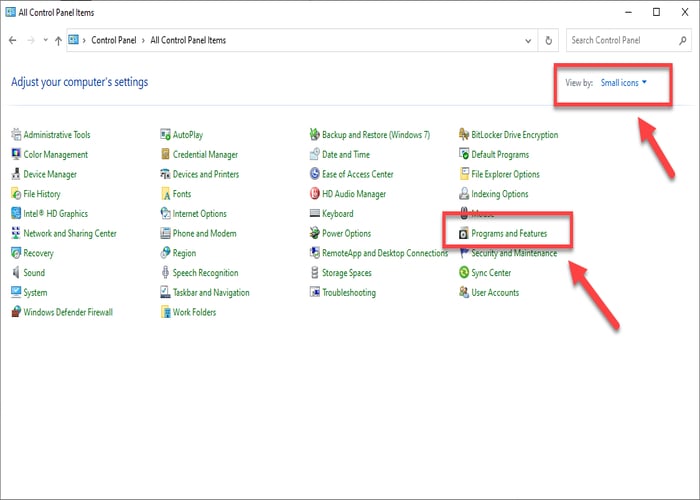Click Phone and Modem icon
700x500 pixels.
pos(165,233)
